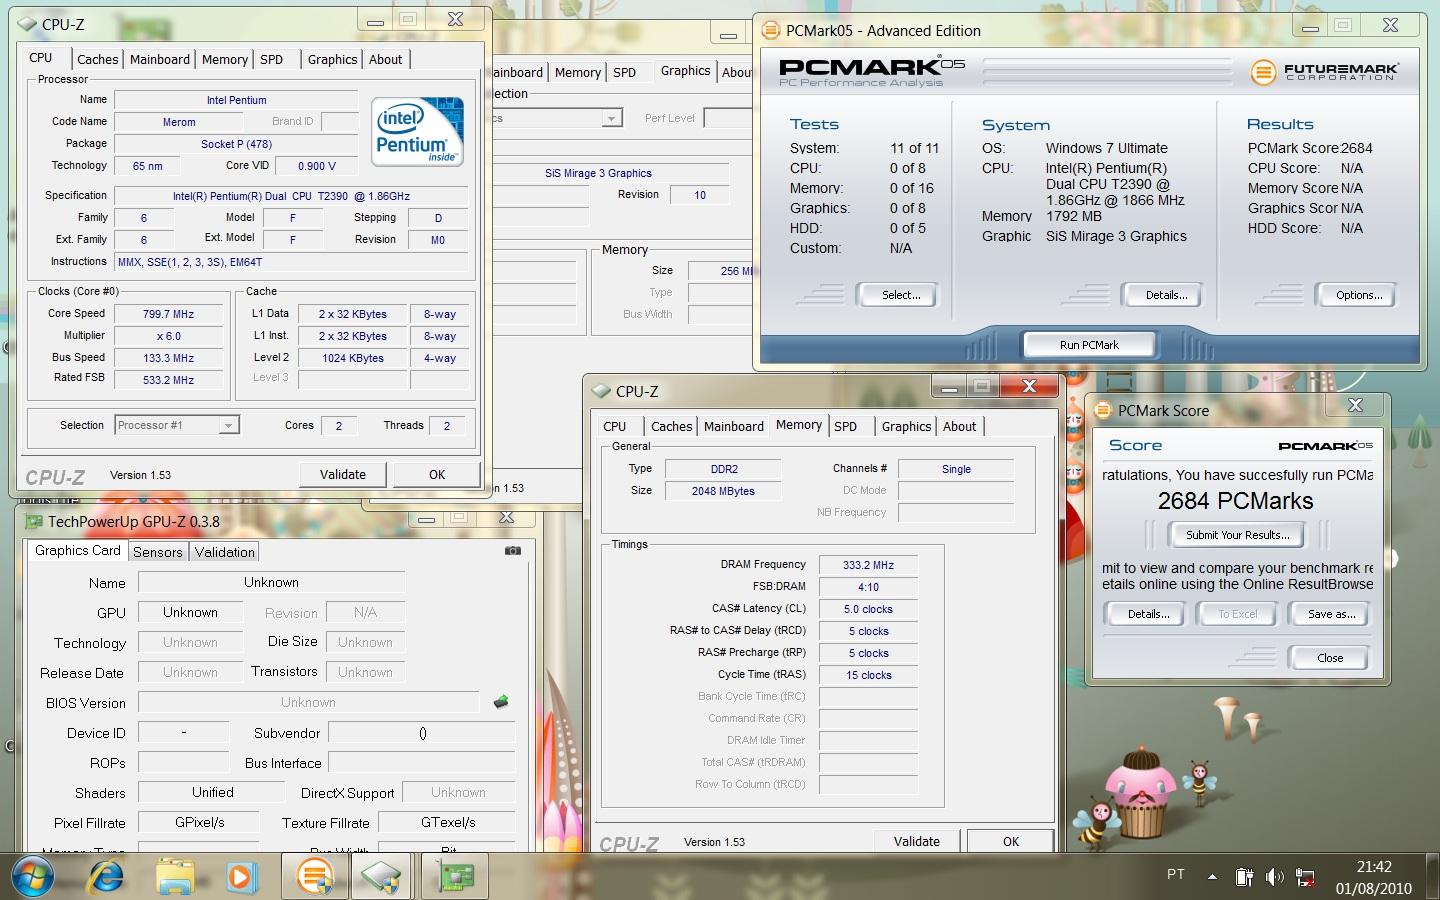Screen dimensions: 1440x900
Task: Click the Bus Speed 133.3 MHz value
Action: [168, 358]
